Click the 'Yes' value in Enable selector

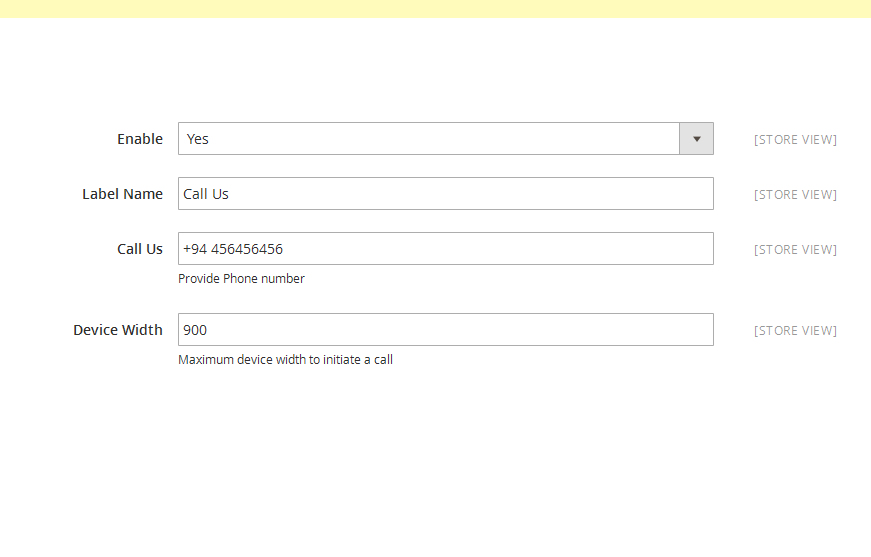[x=198, y=139]
